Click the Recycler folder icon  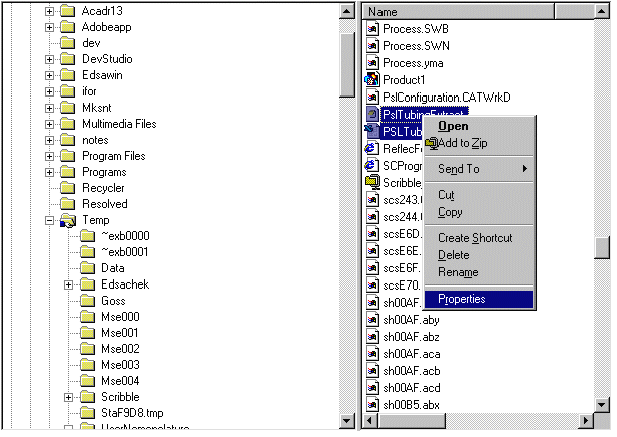[x=68, y=188]
